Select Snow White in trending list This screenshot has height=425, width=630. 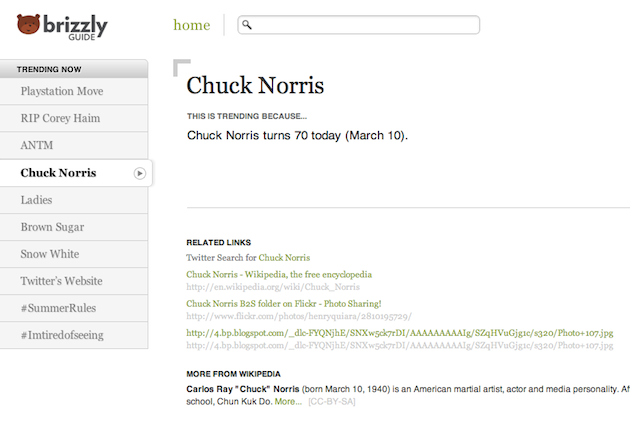[x=50, y=254]
